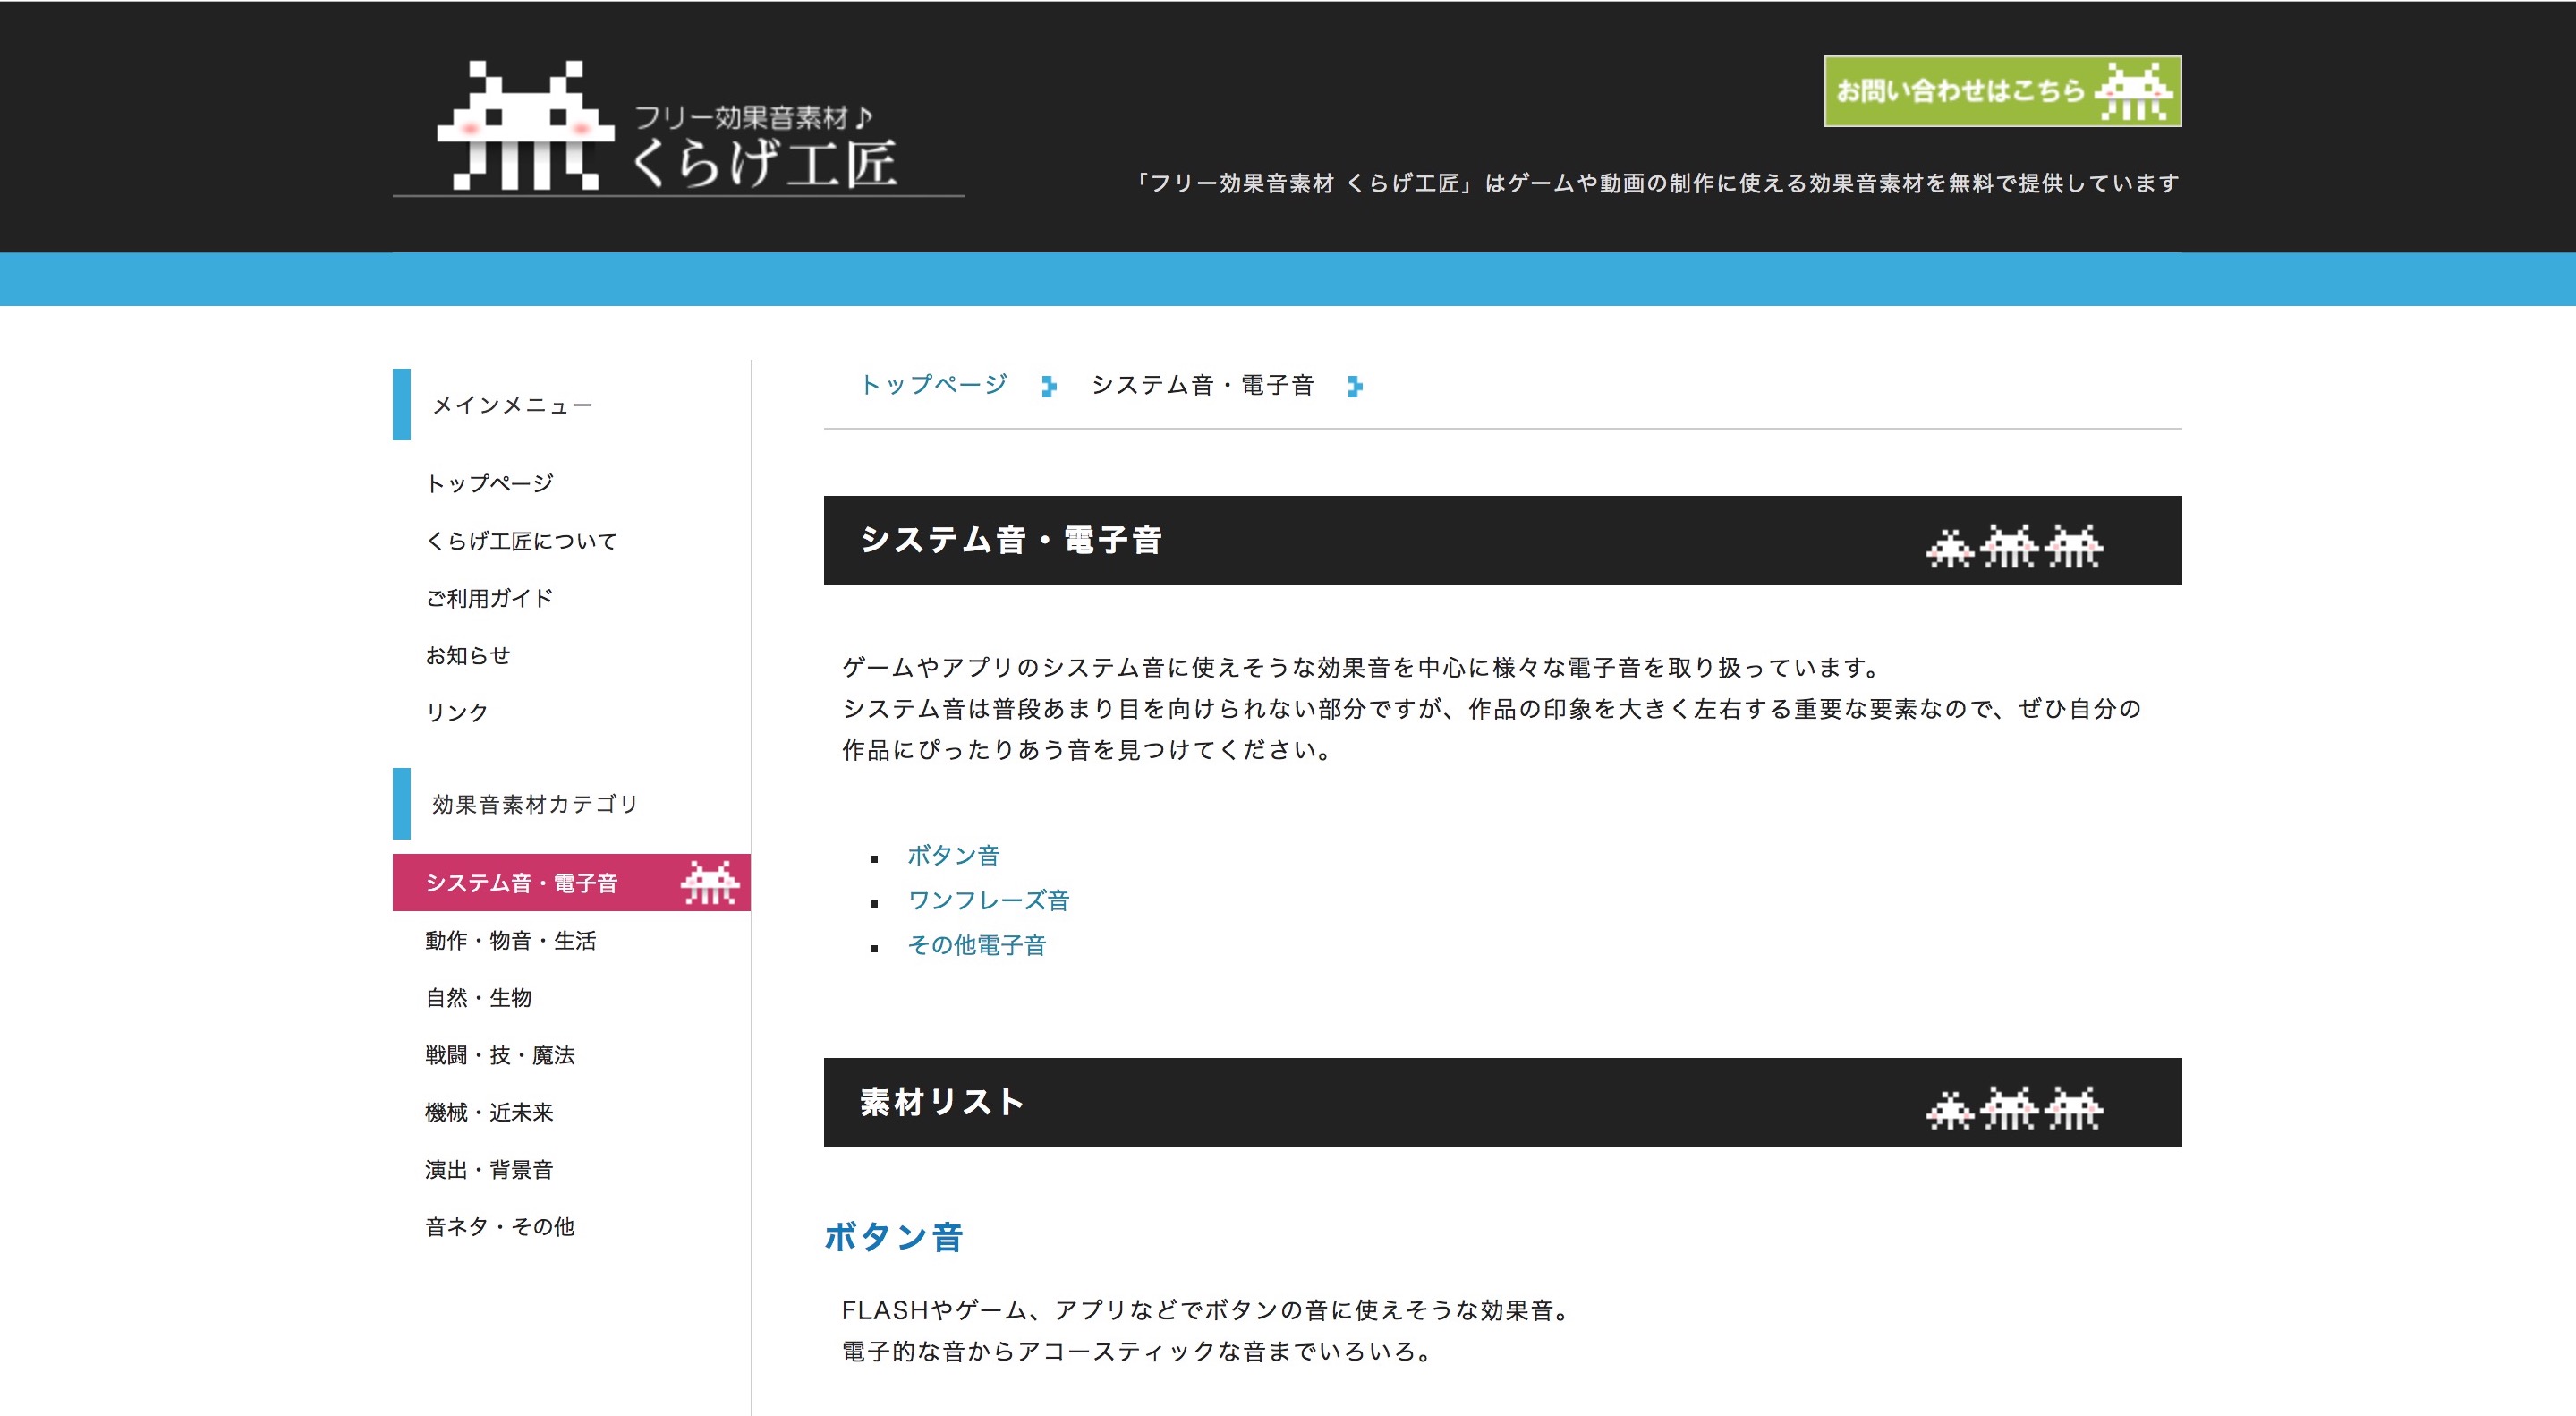
Task: Select the 機械・近未来 category
Action: (x=489, y=1111)
